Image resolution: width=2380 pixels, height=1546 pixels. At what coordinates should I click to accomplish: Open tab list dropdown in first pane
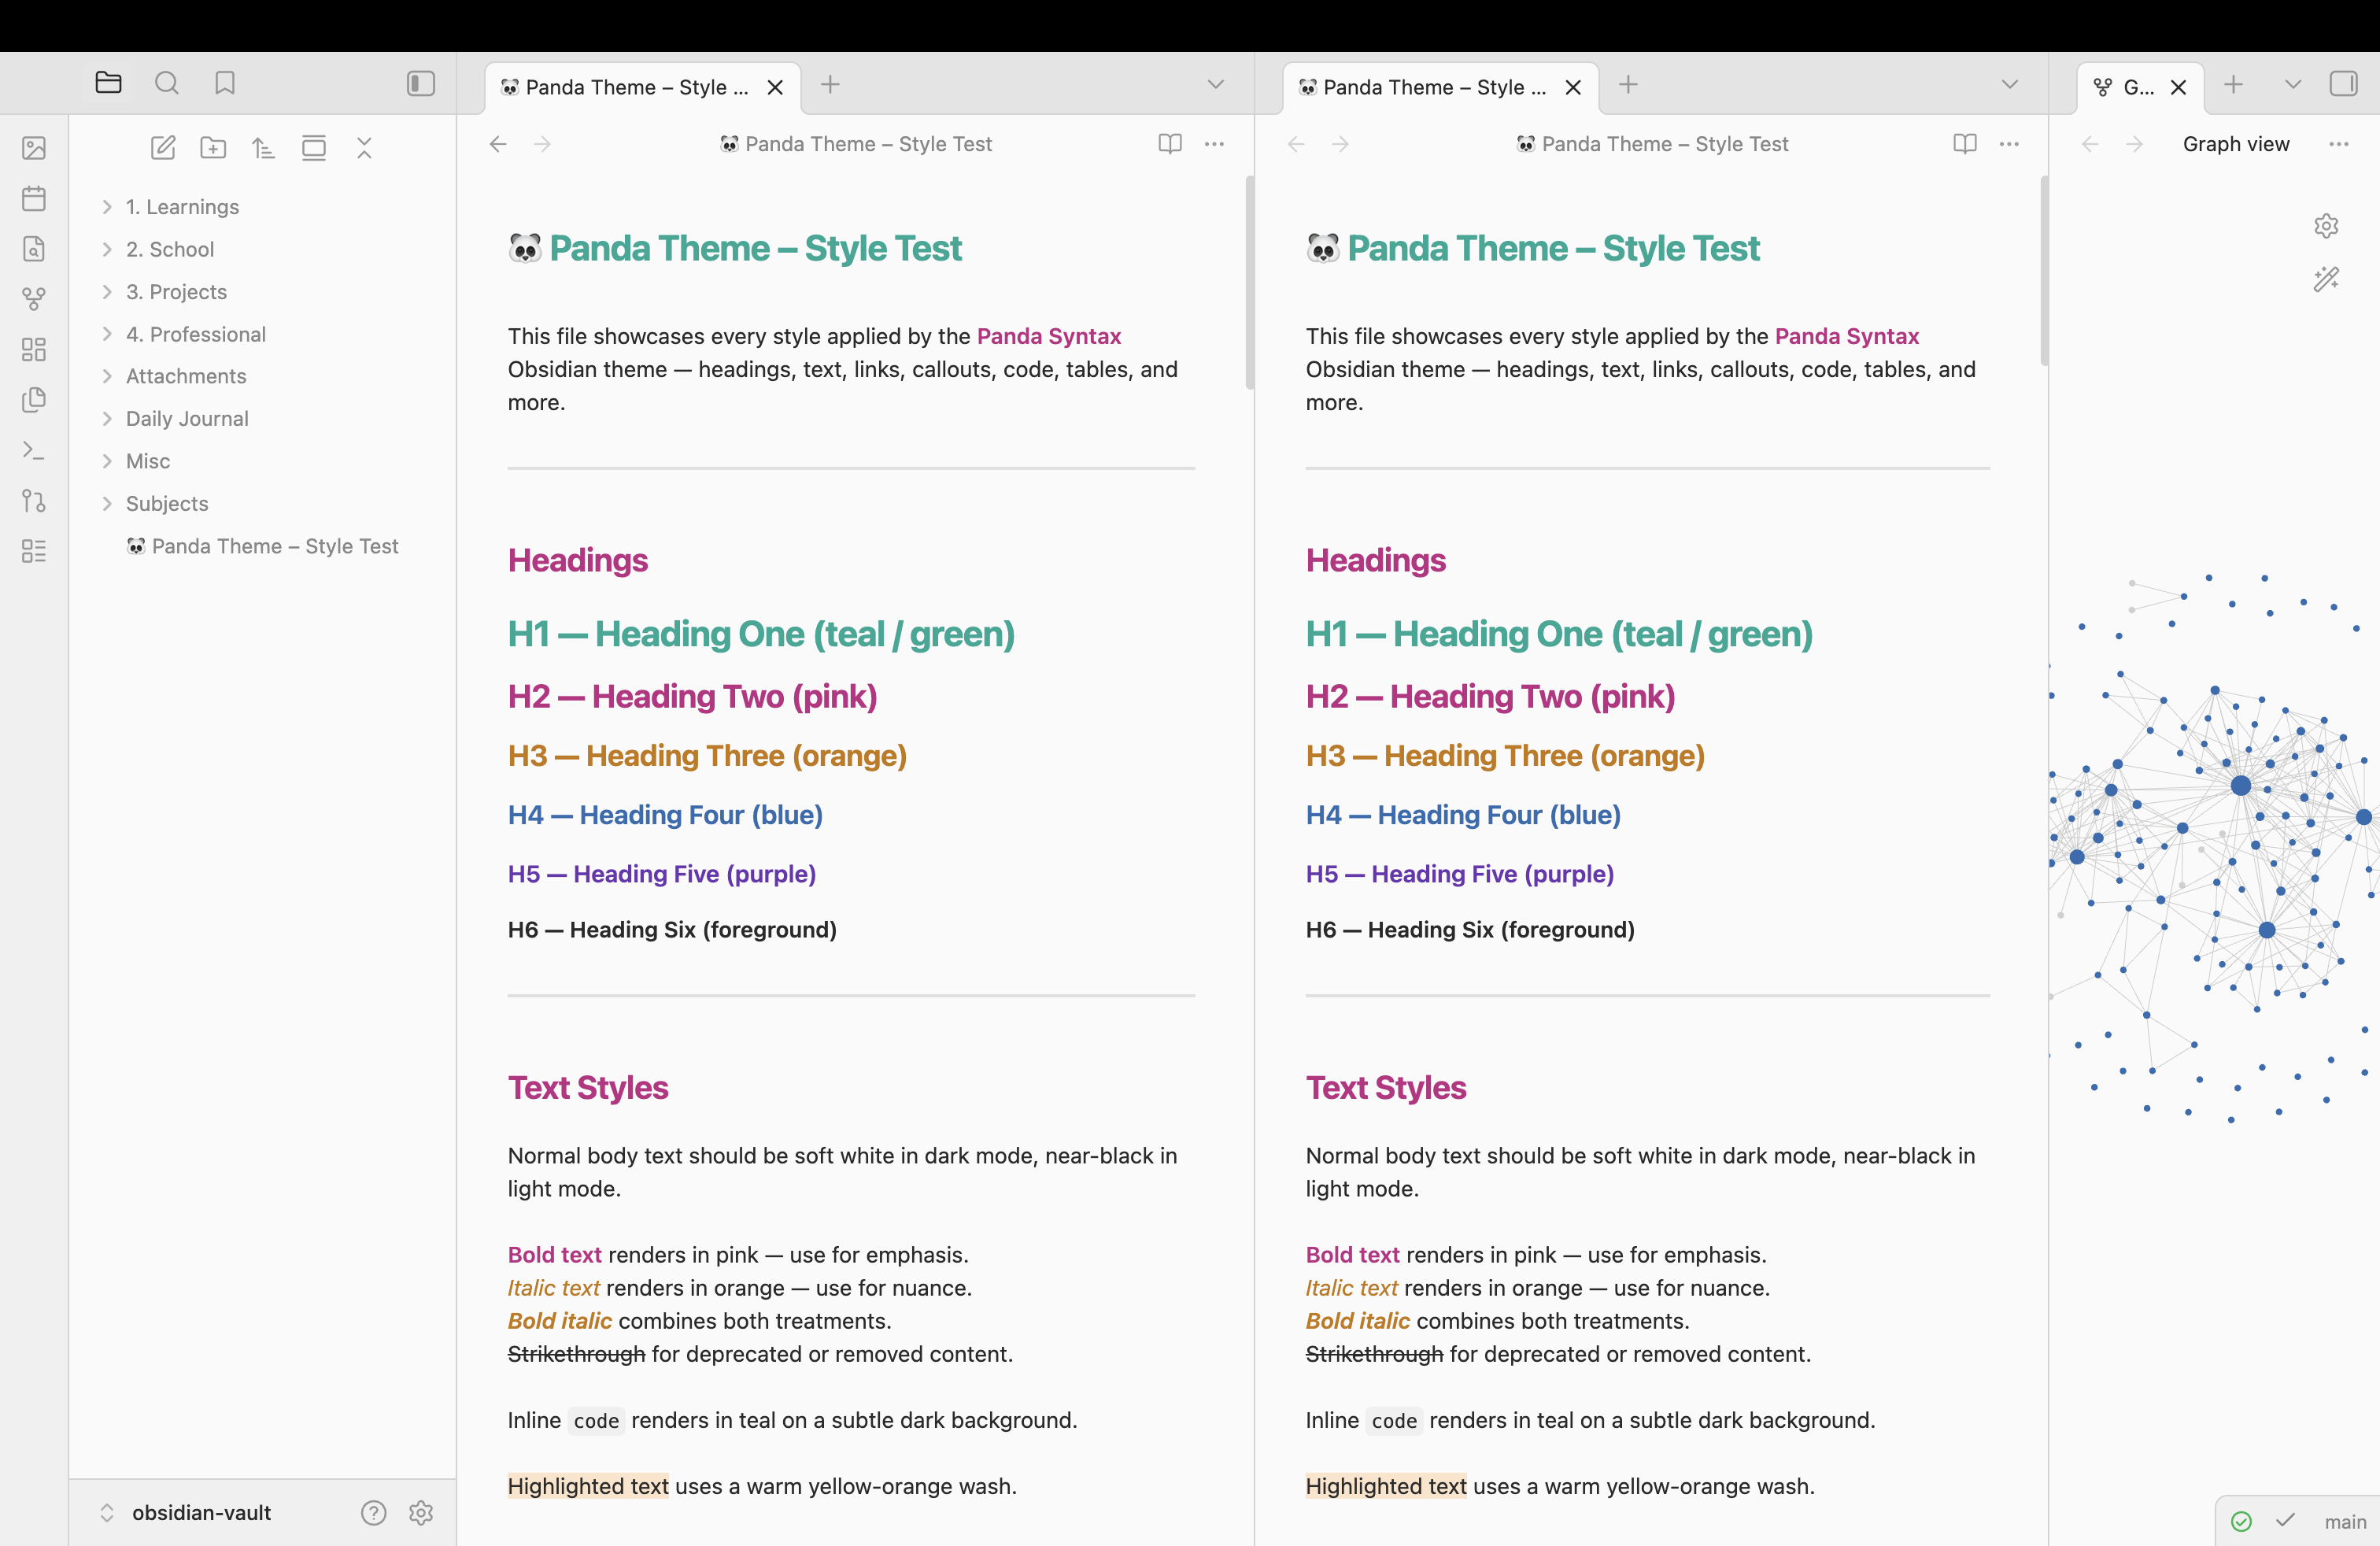(x=1216, y=85)
